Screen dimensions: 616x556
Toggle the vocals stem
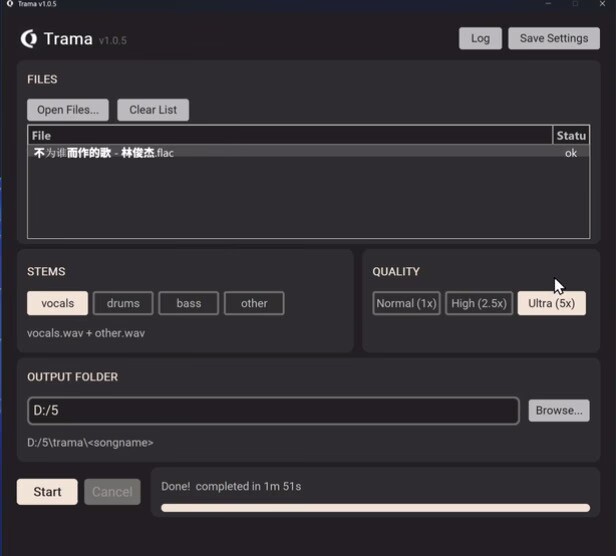click(57, 303)
